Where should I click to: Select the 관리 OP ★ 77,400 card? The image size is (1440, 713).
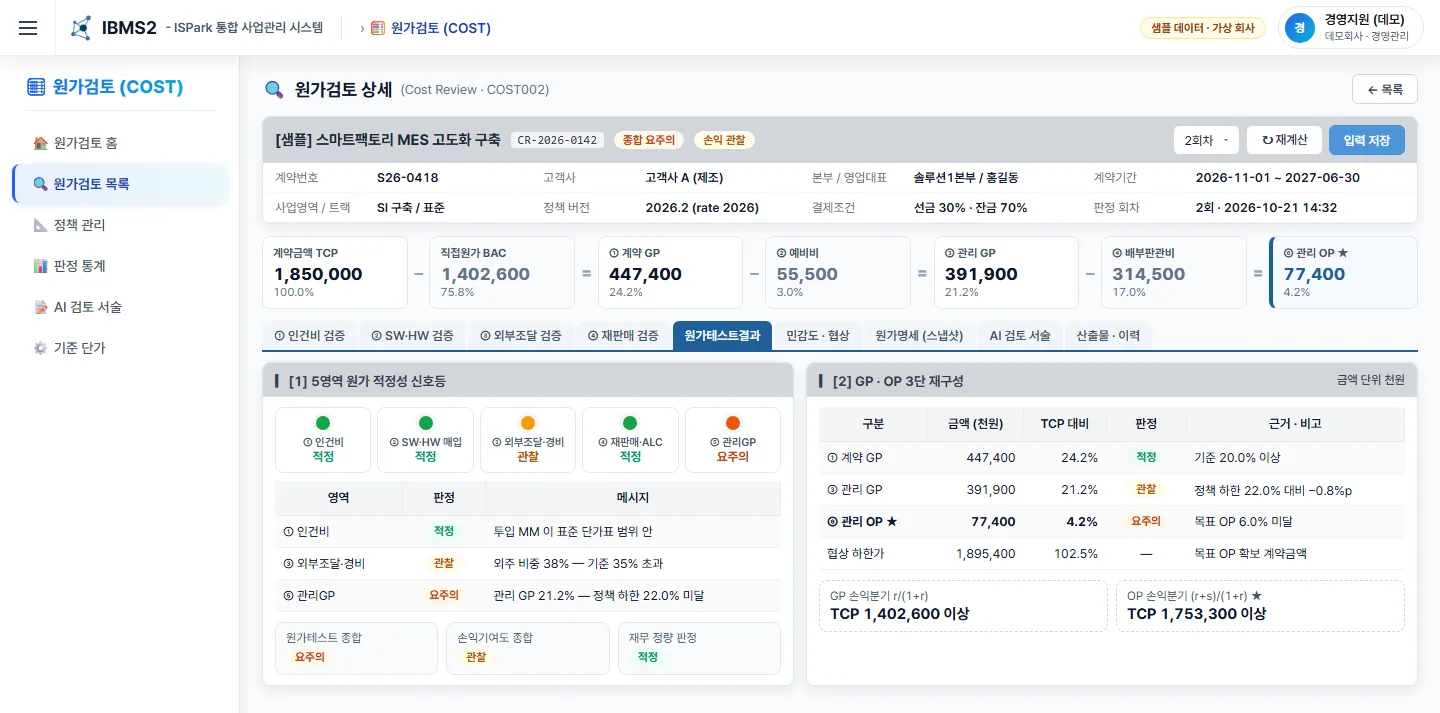tap(1343, 272)
